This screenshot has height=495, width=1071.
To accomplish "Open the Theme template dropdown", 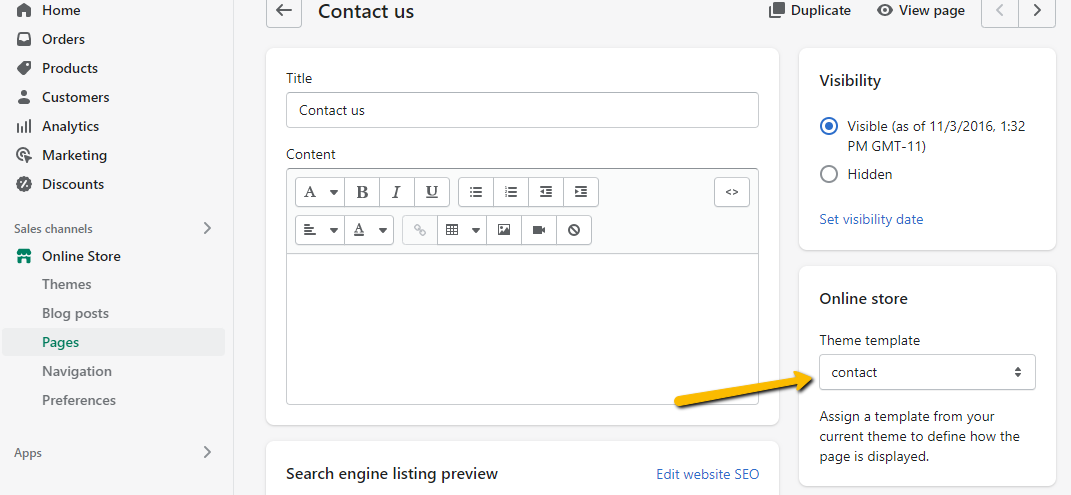I will point(926,372).
